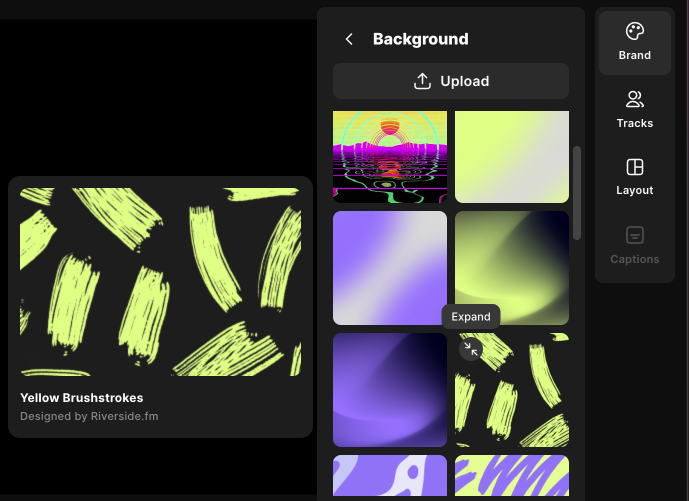Click the back arrow beside Background
The image size is (689, 501).
349,39
